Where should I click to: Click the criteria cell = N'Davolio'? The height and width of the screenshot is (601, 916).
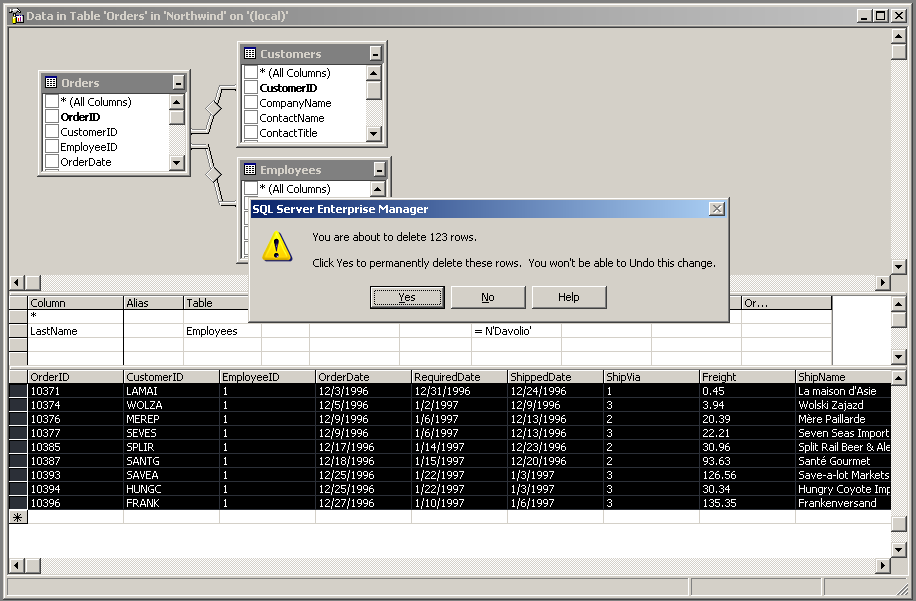coord(516,331)
